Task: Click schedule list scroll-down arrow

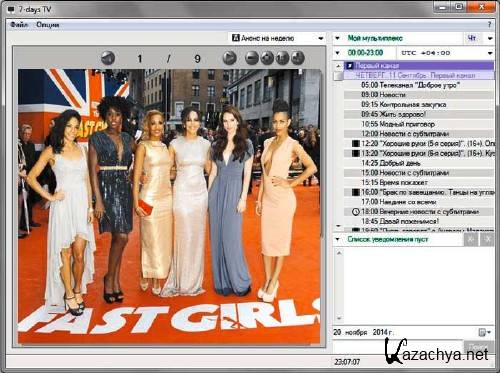Action: [338, 226]
